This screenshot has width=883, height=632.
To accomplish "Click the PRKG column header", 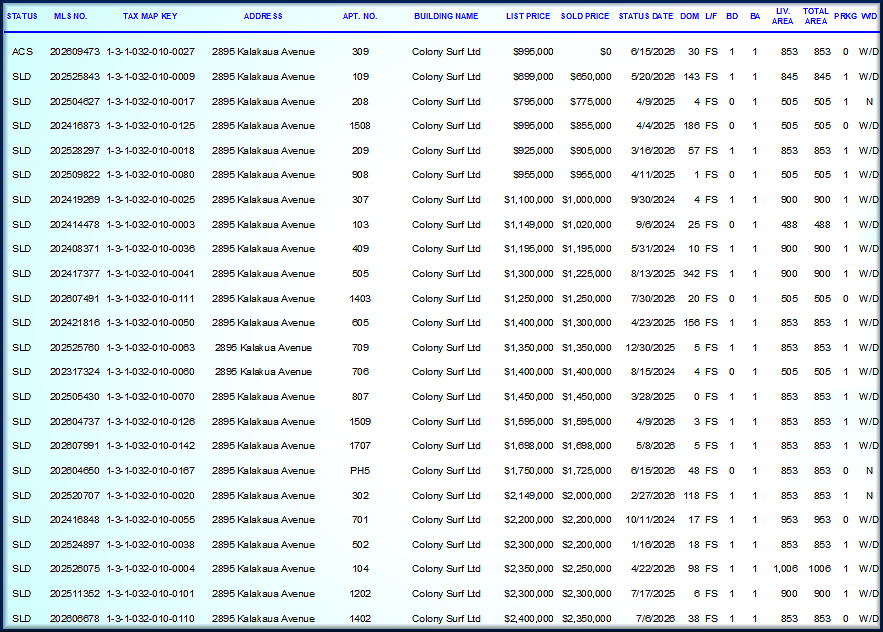I will 845,16.
